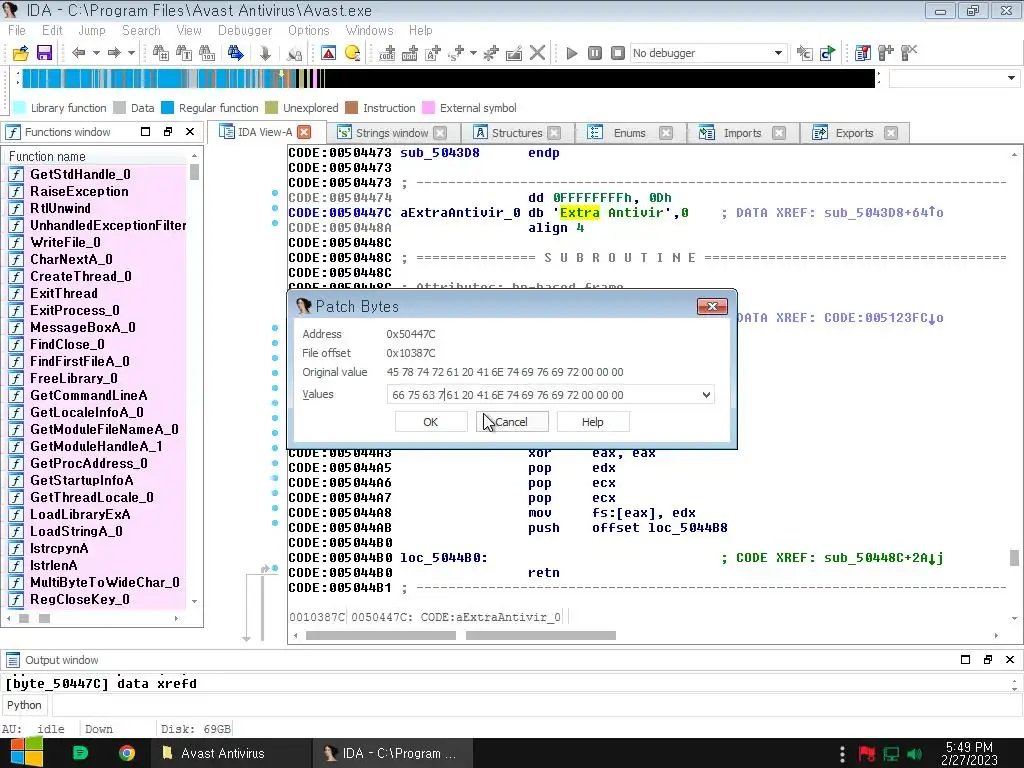Image resolution: width=1024 pixels, height=768 pixels.
Task: Open the search for byte sequence tool
Action: (207, 53)
